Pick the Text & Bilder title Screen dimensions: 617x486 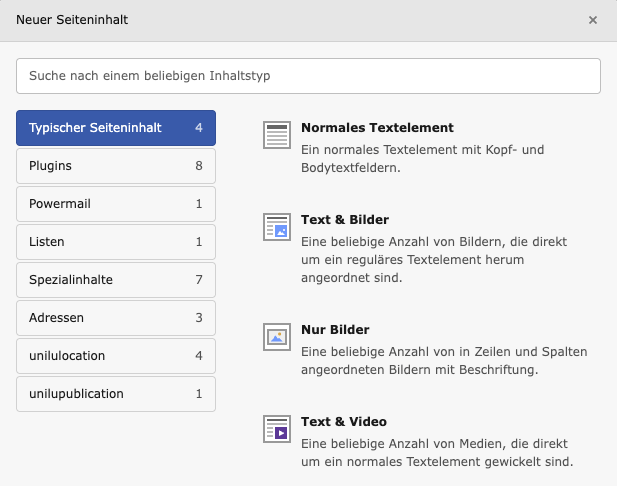click(345, 220)
